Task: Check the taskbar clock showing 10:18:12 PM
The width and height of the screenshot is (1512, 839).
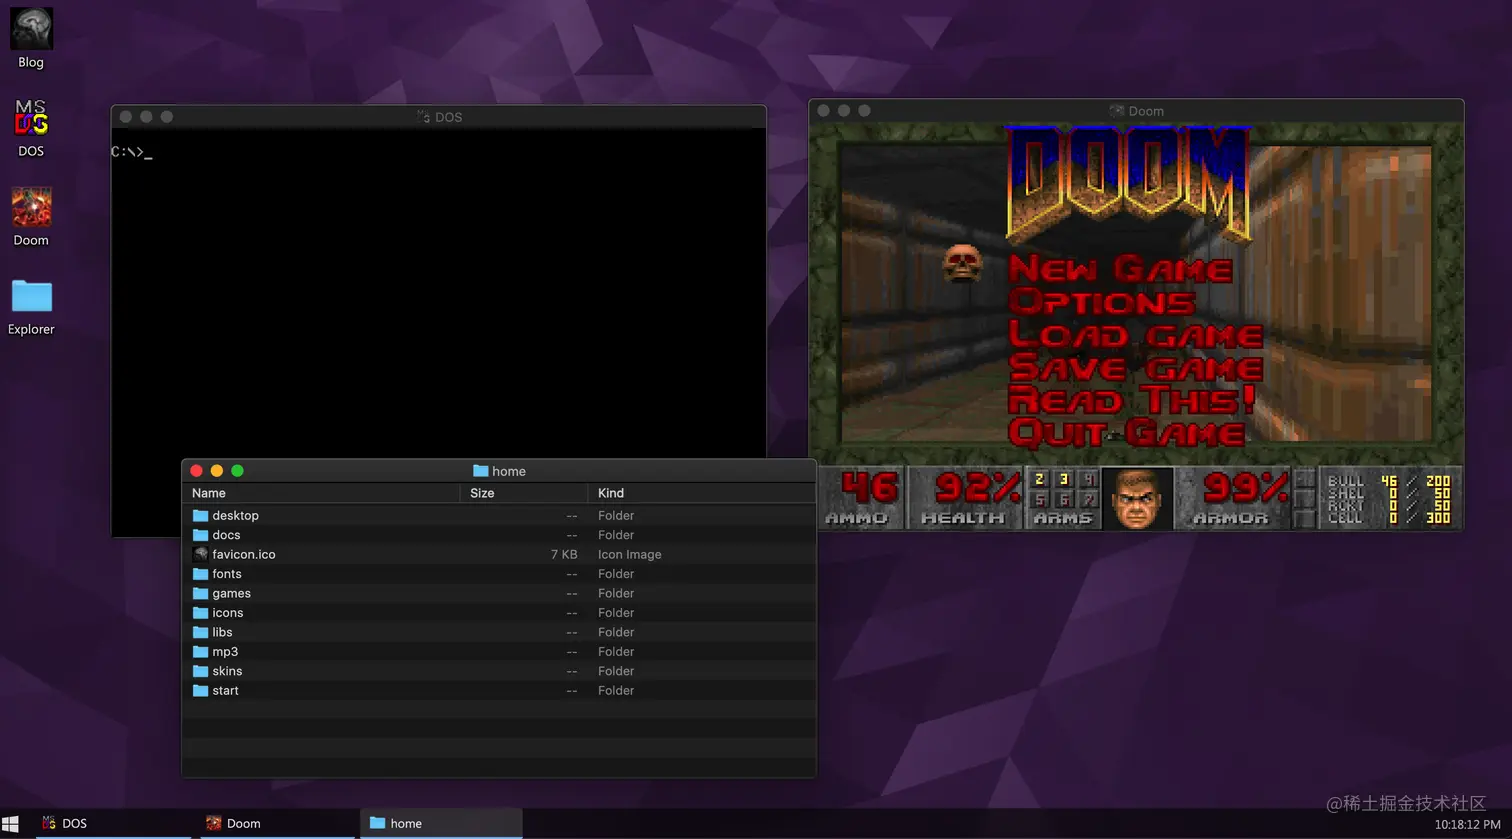Action: [x=1467, y=824]
